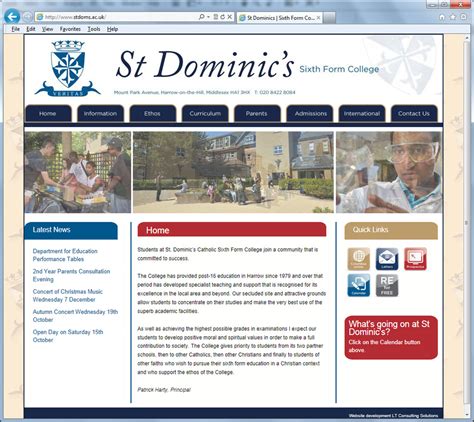Click the St Dominic's Veritas crest logo
Screen dimensions: 474x422
coord(67,68)
